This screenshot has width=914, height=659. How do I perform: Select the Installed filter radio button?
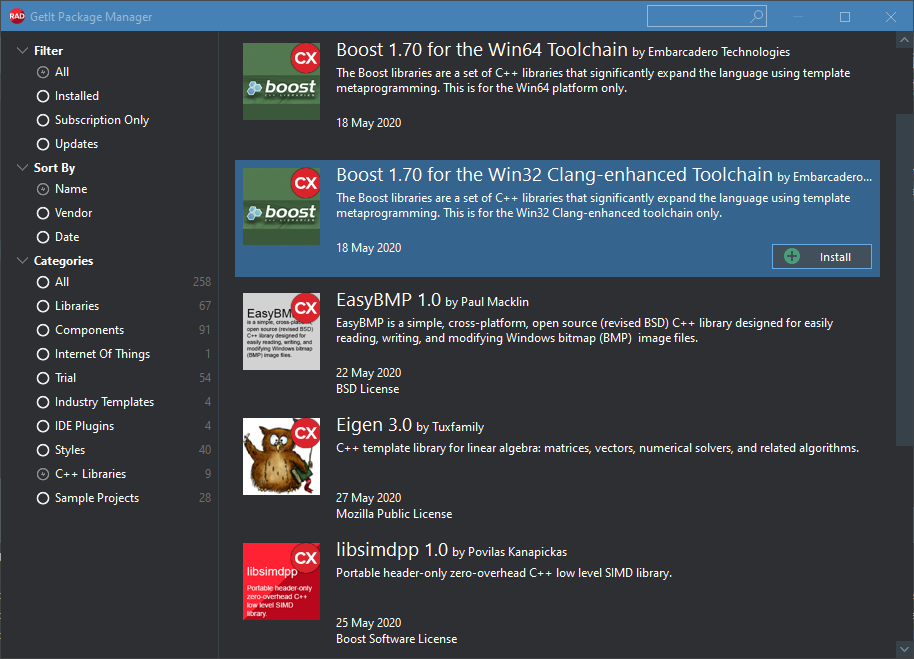pyautogui.click(x=43, y=96)
